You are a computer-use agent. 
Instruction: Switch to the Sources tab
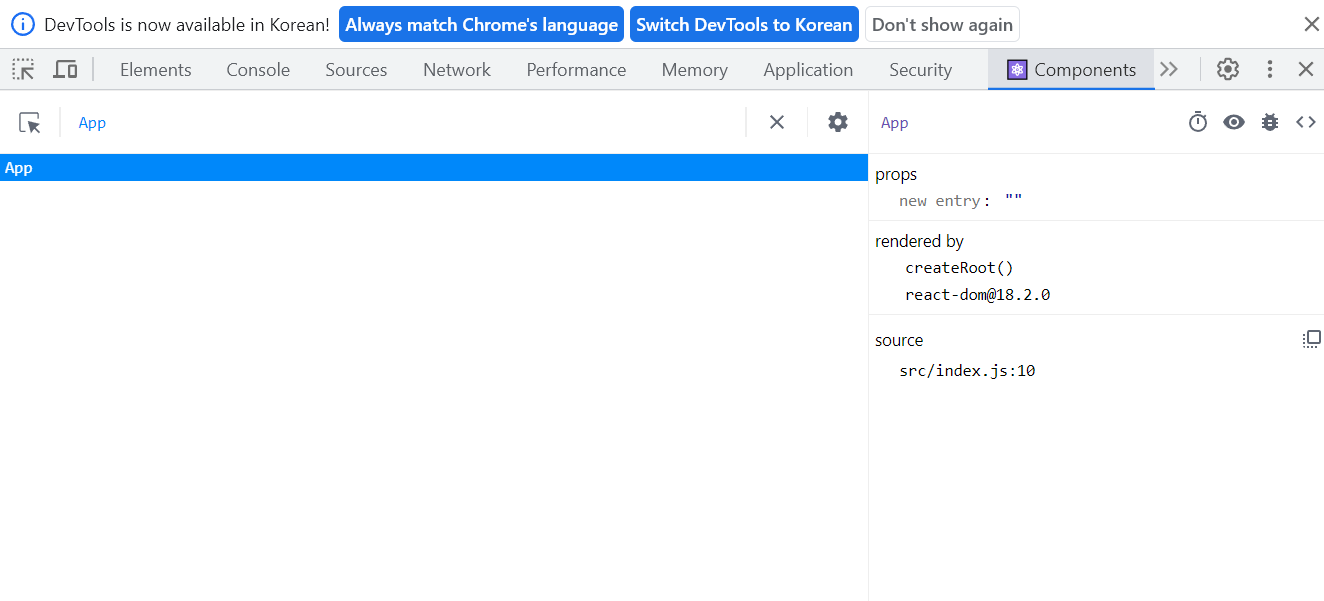coord(356,69)
